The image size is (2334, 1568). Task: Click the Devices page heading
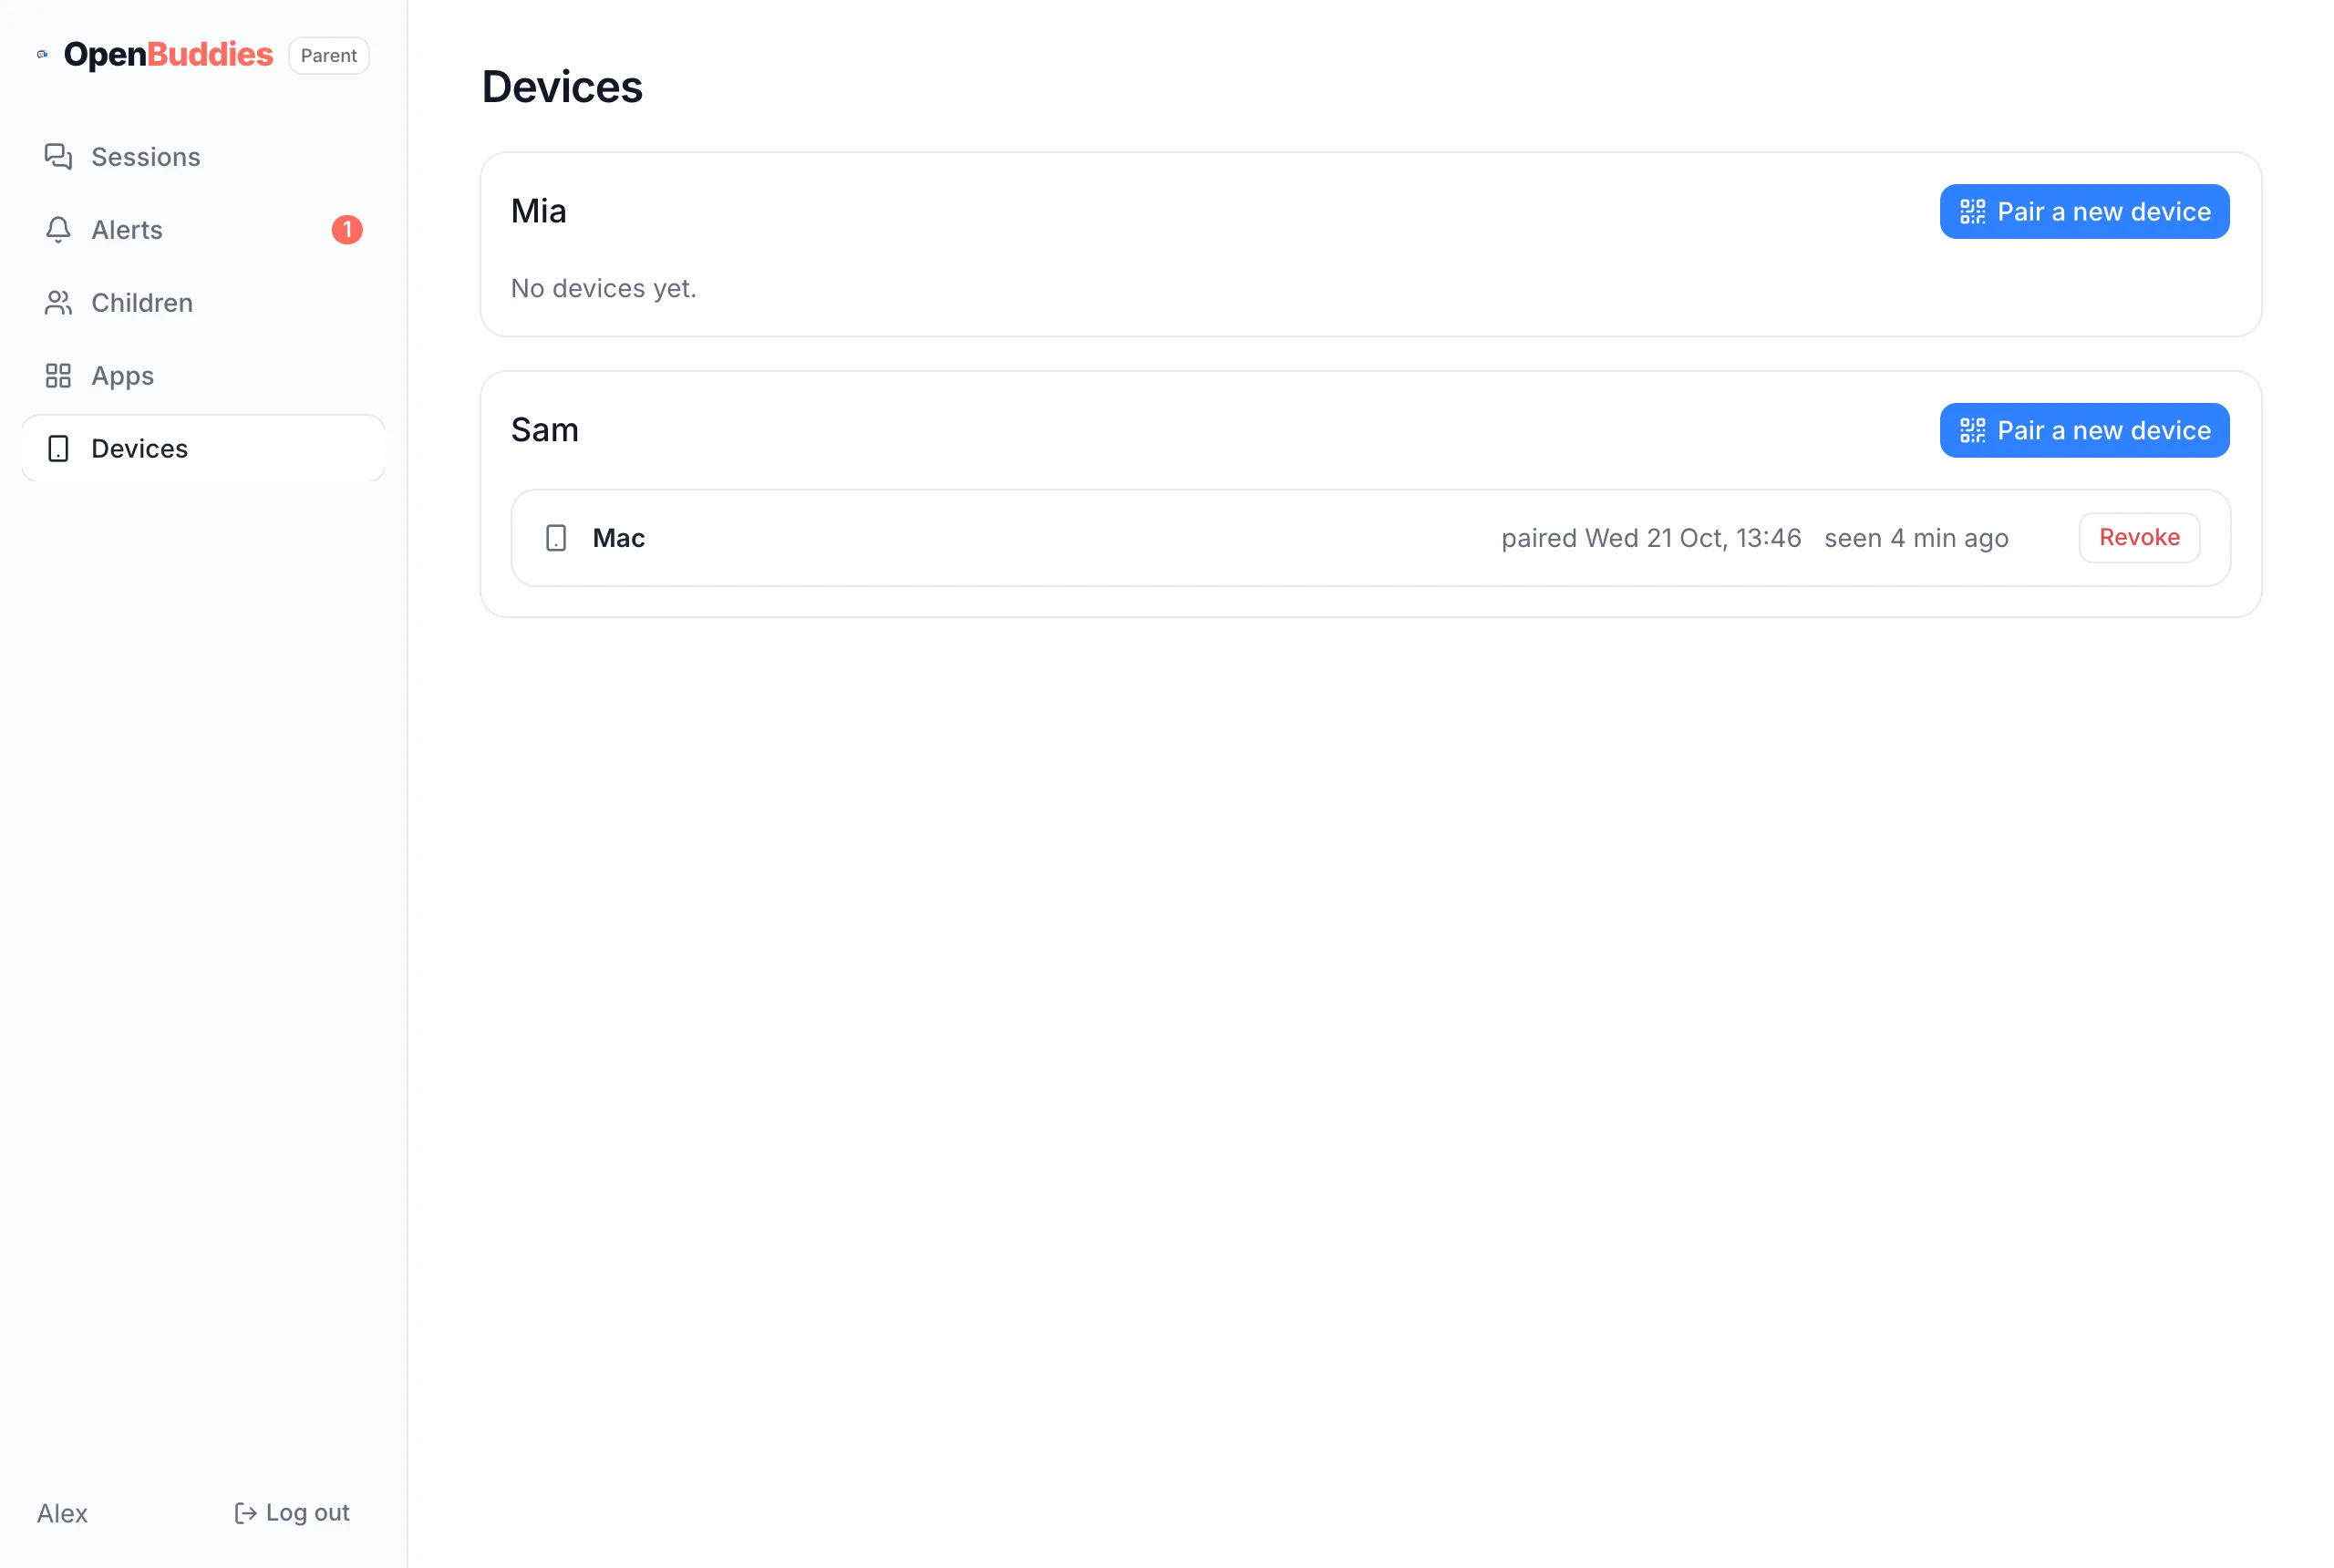562,87
